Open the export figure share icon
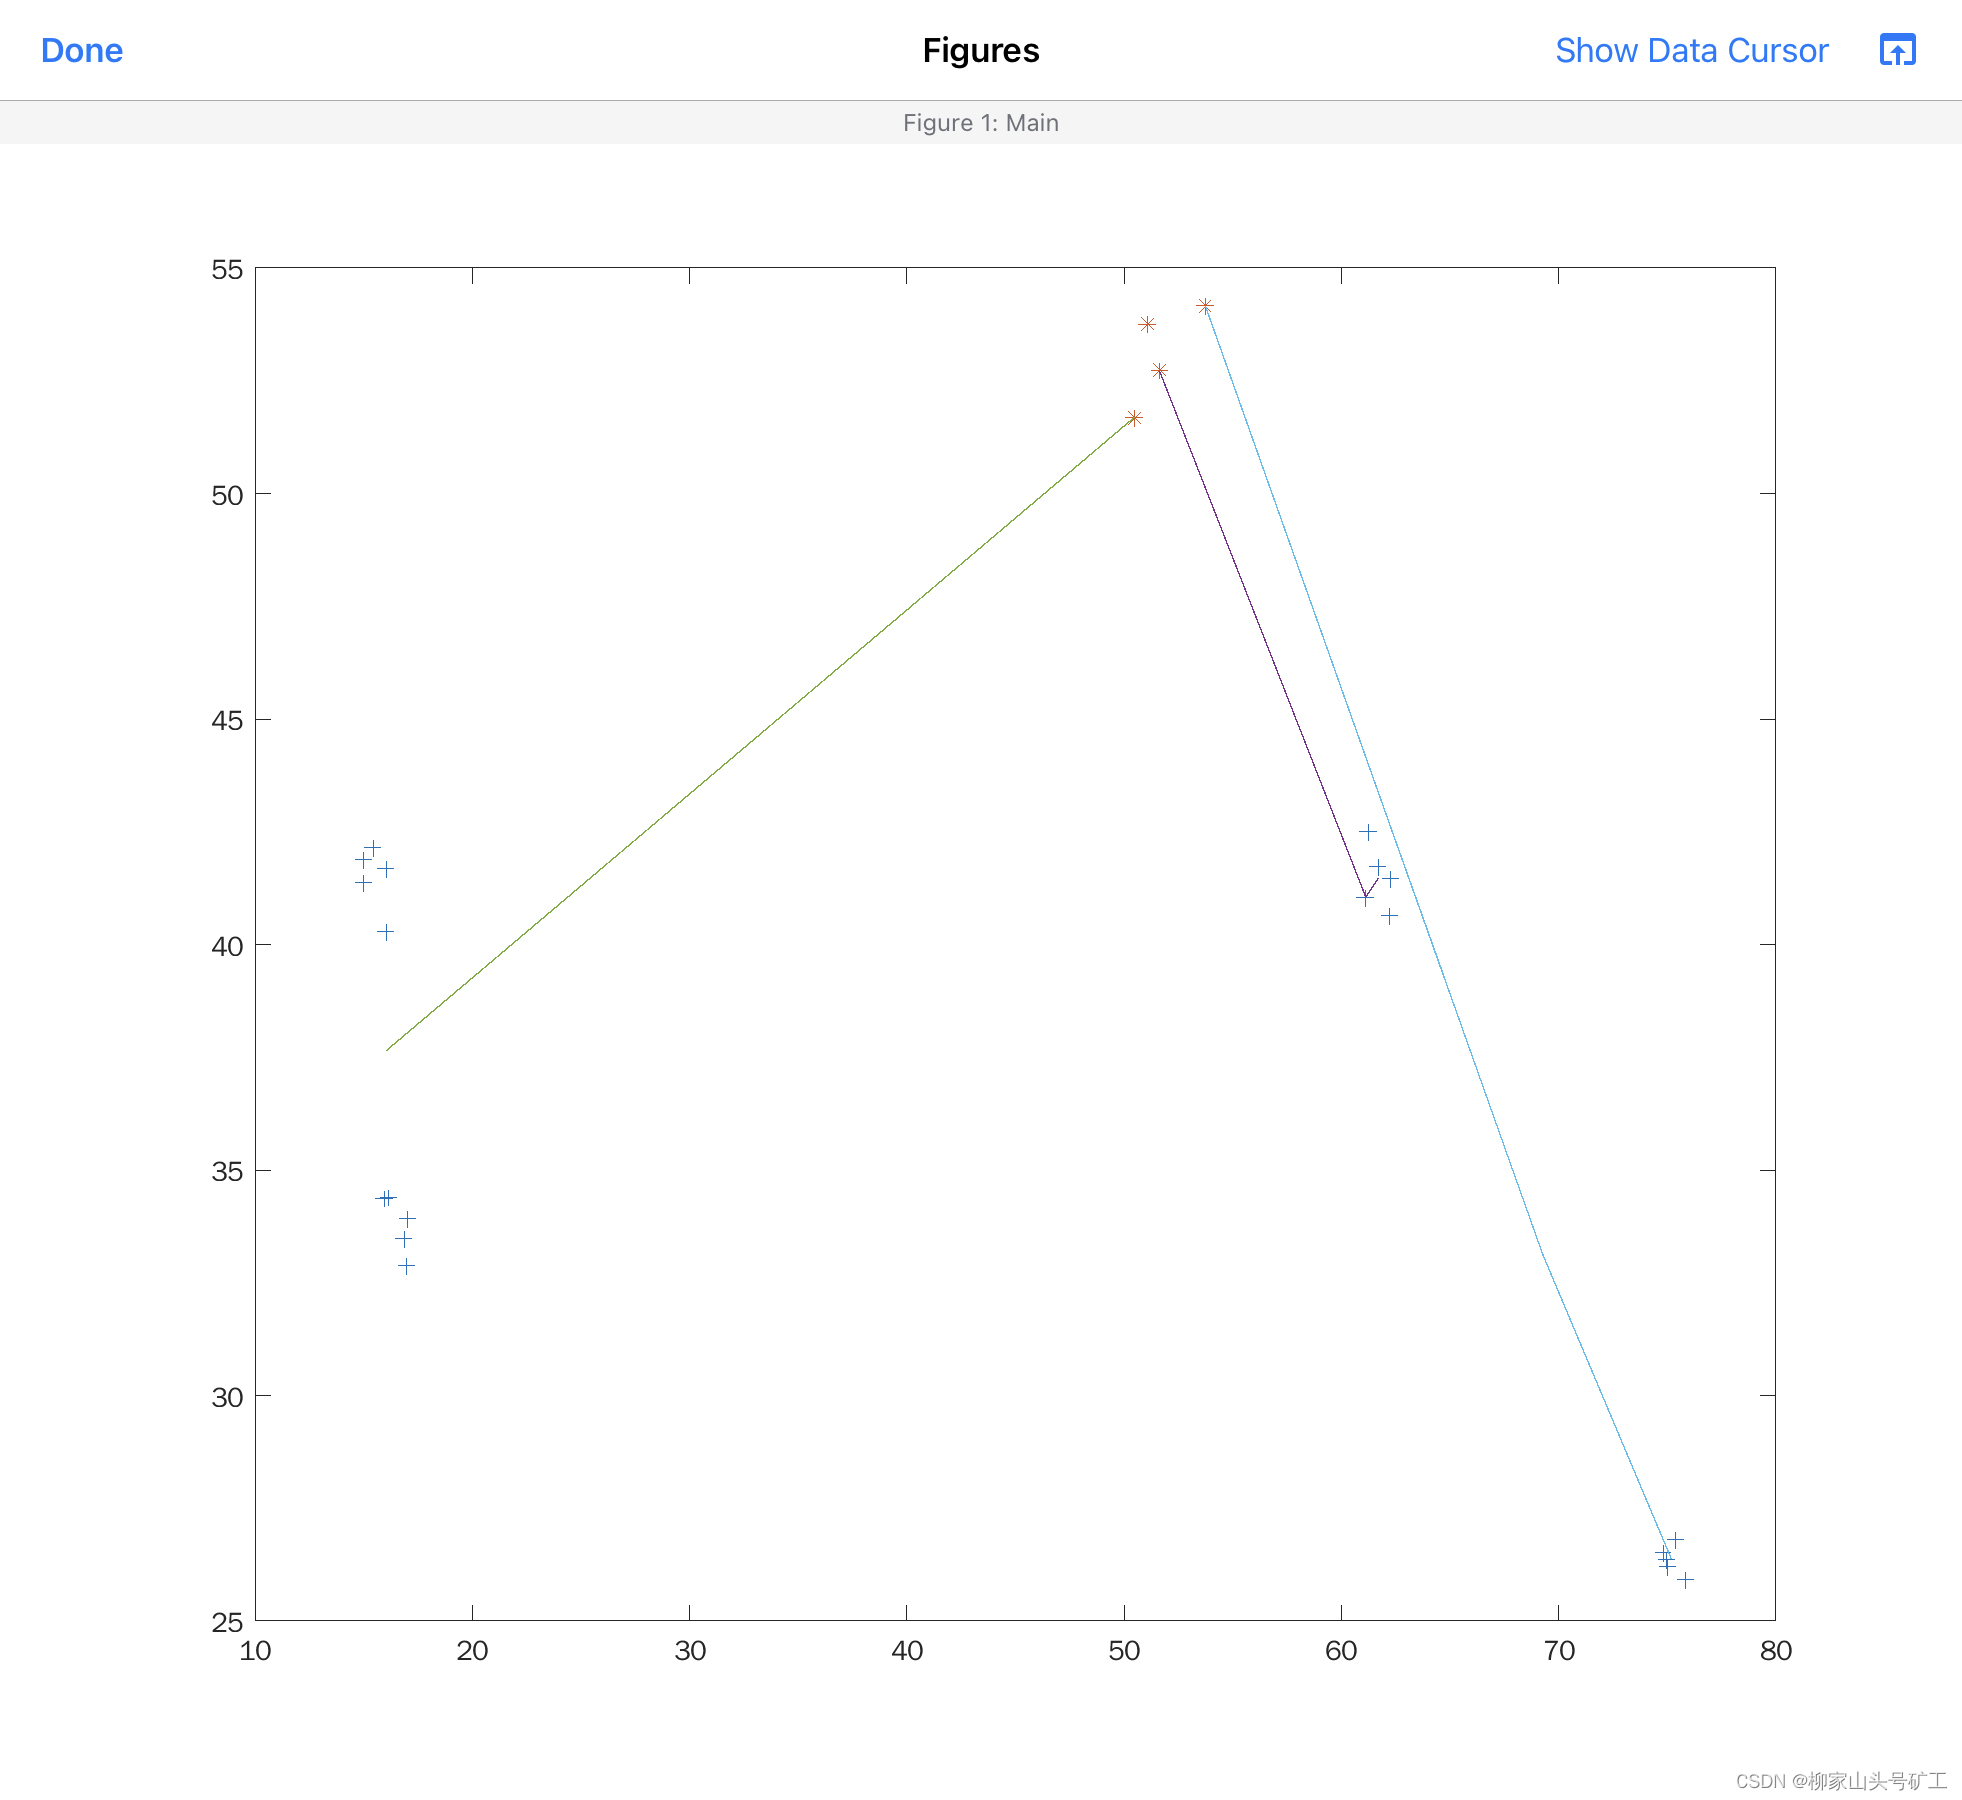 tap(1897, 50)
